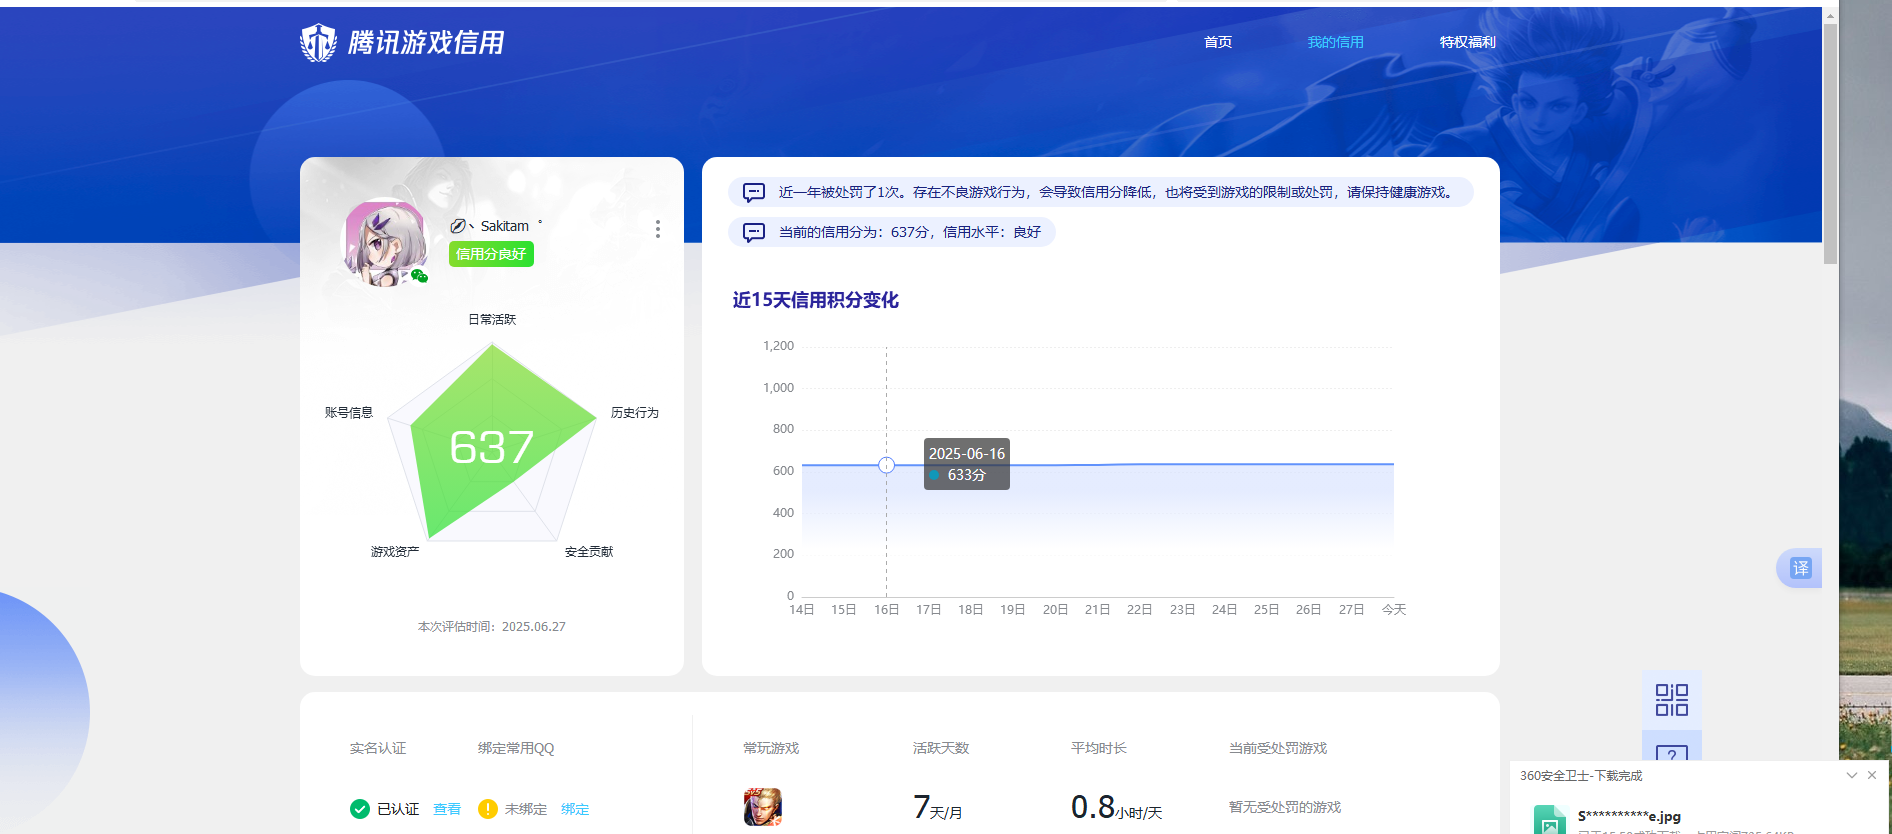Click the 7天/月 active days value
Image resolution: width=1892 pixels, height=834 pixels.
937,807
